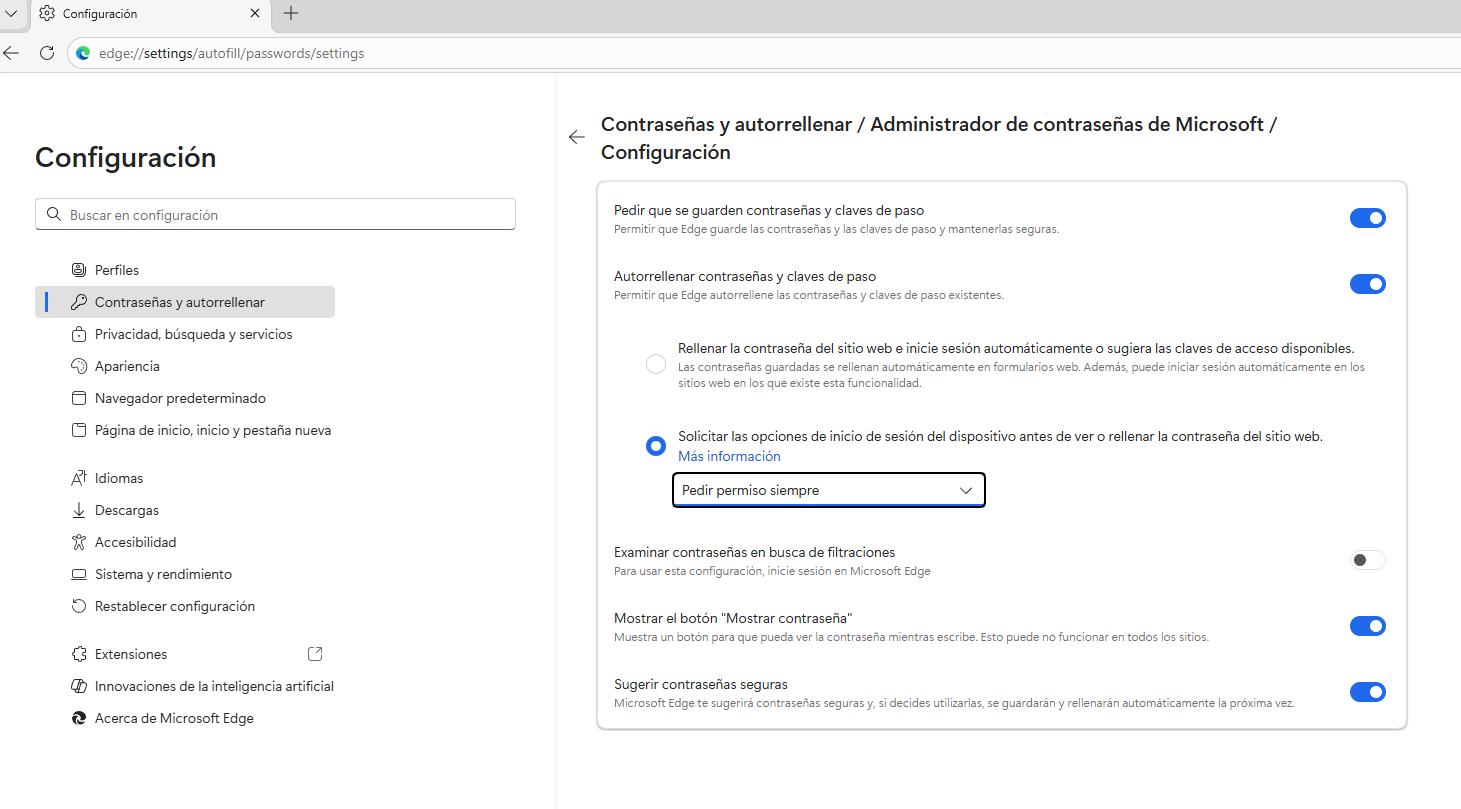Click the Idiomas language icon

pos(79,478)
